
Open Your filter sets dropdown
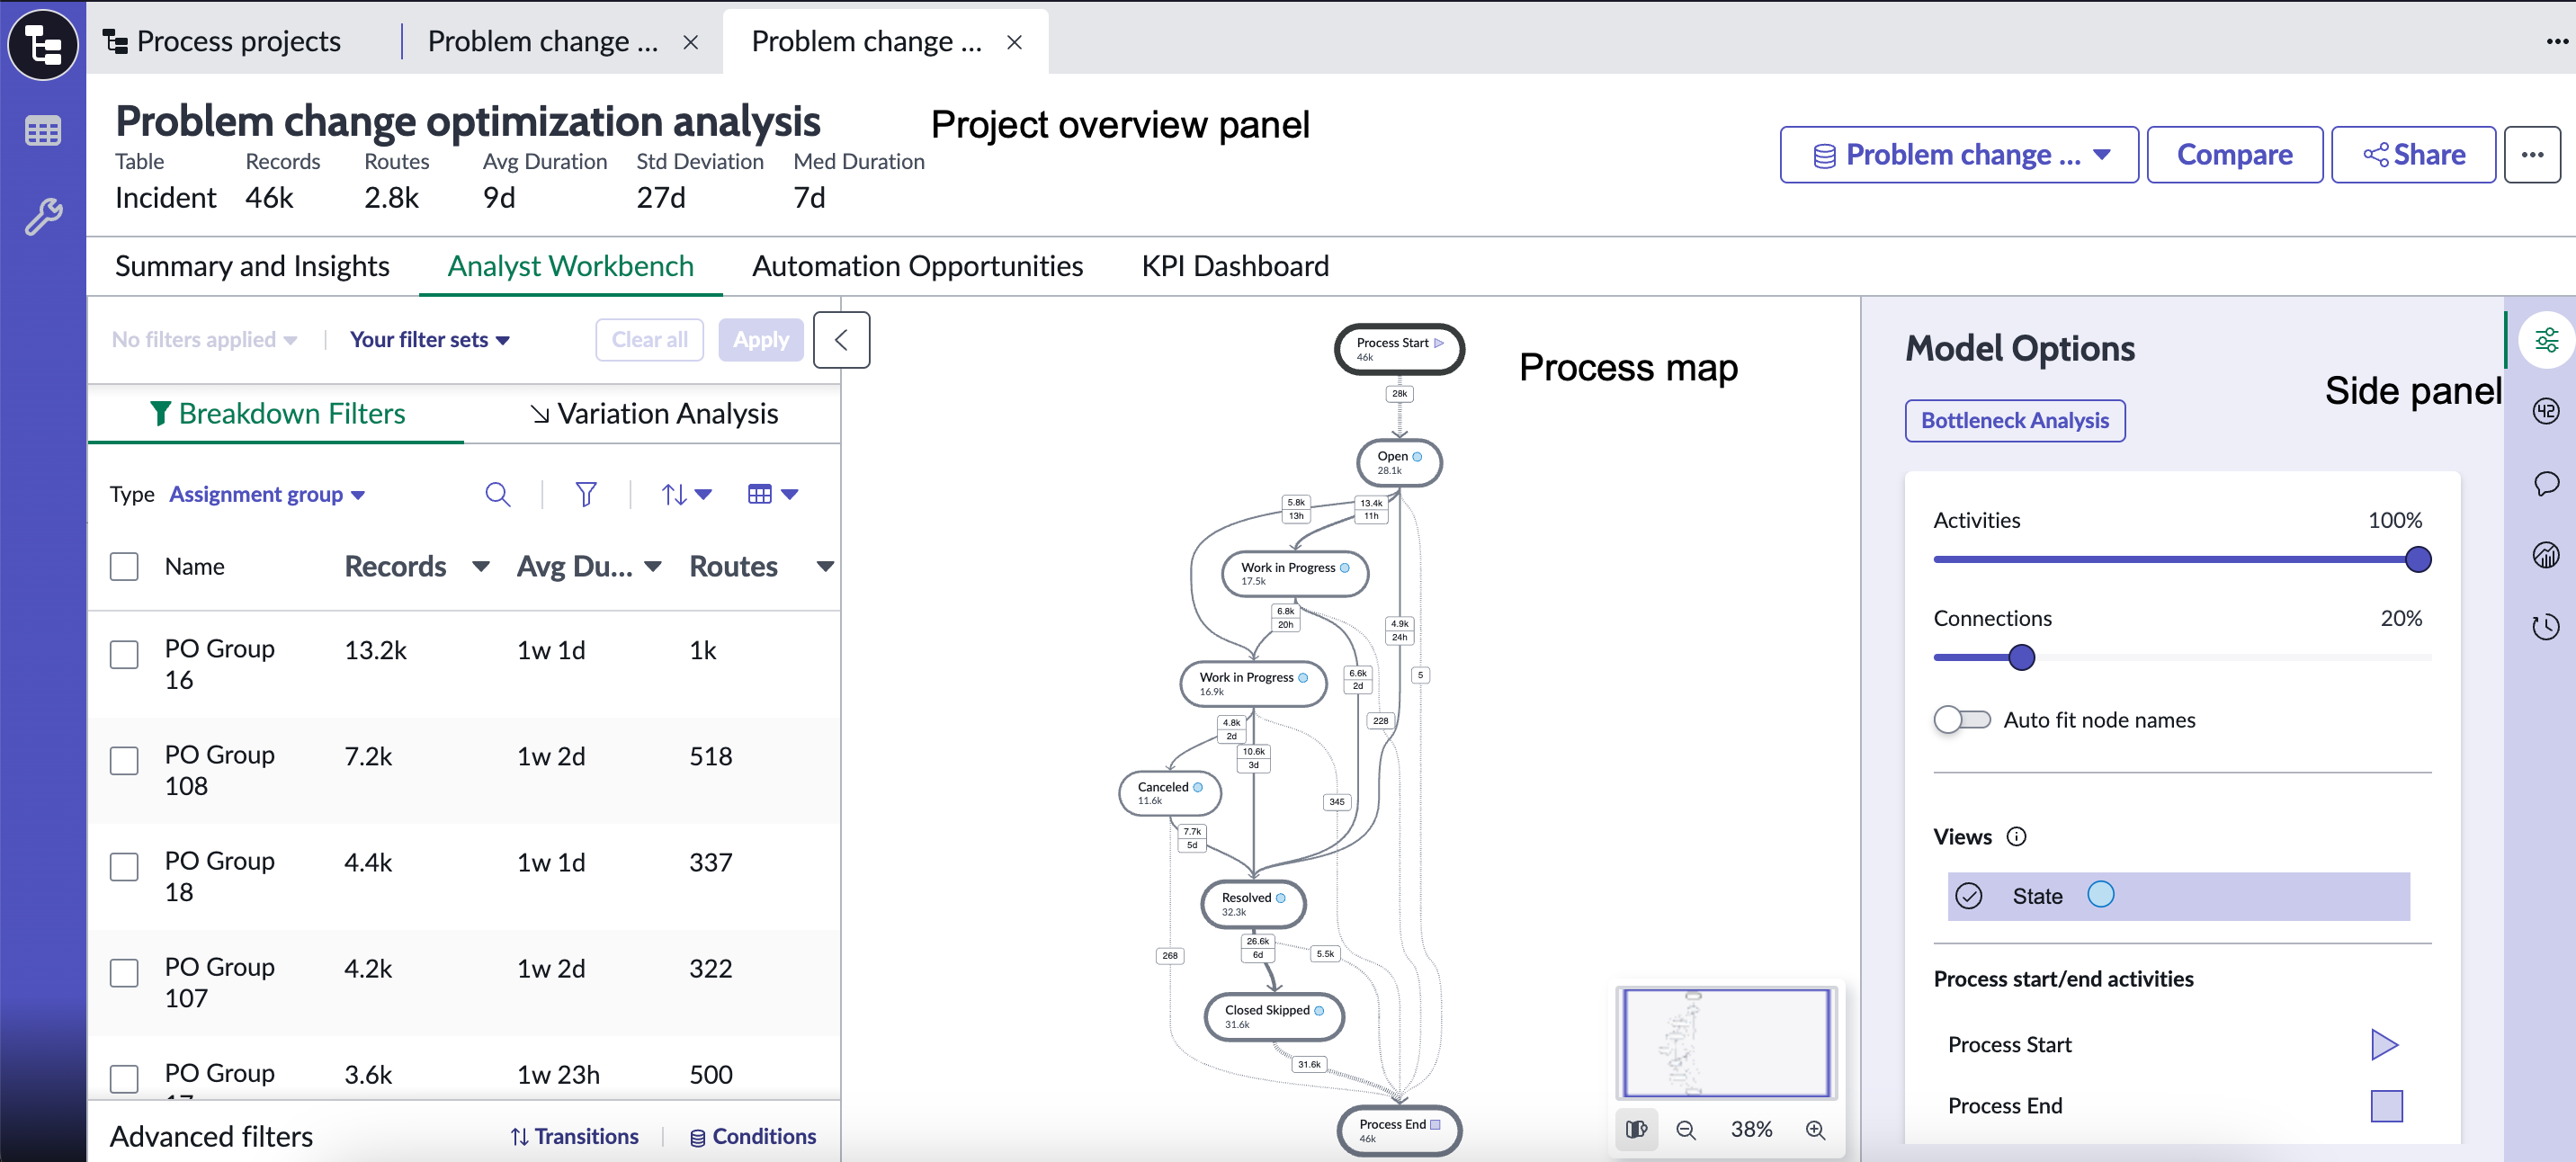[430, 340]
